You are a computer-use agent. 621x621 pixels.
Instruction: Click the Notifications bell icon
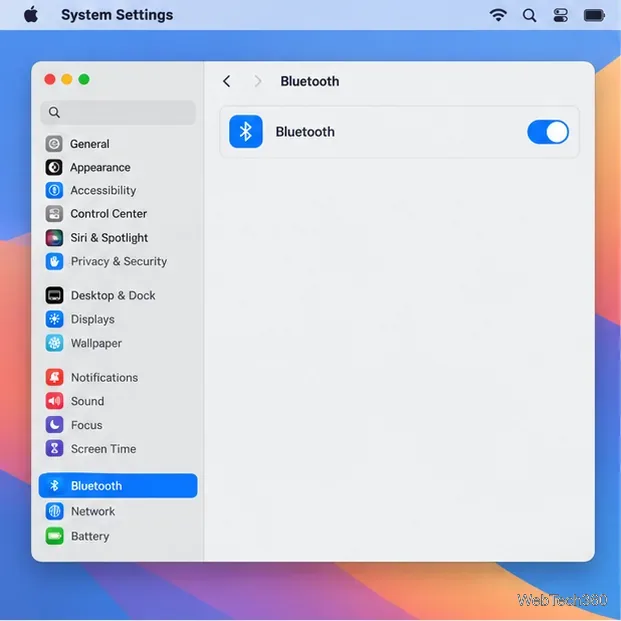54,377
